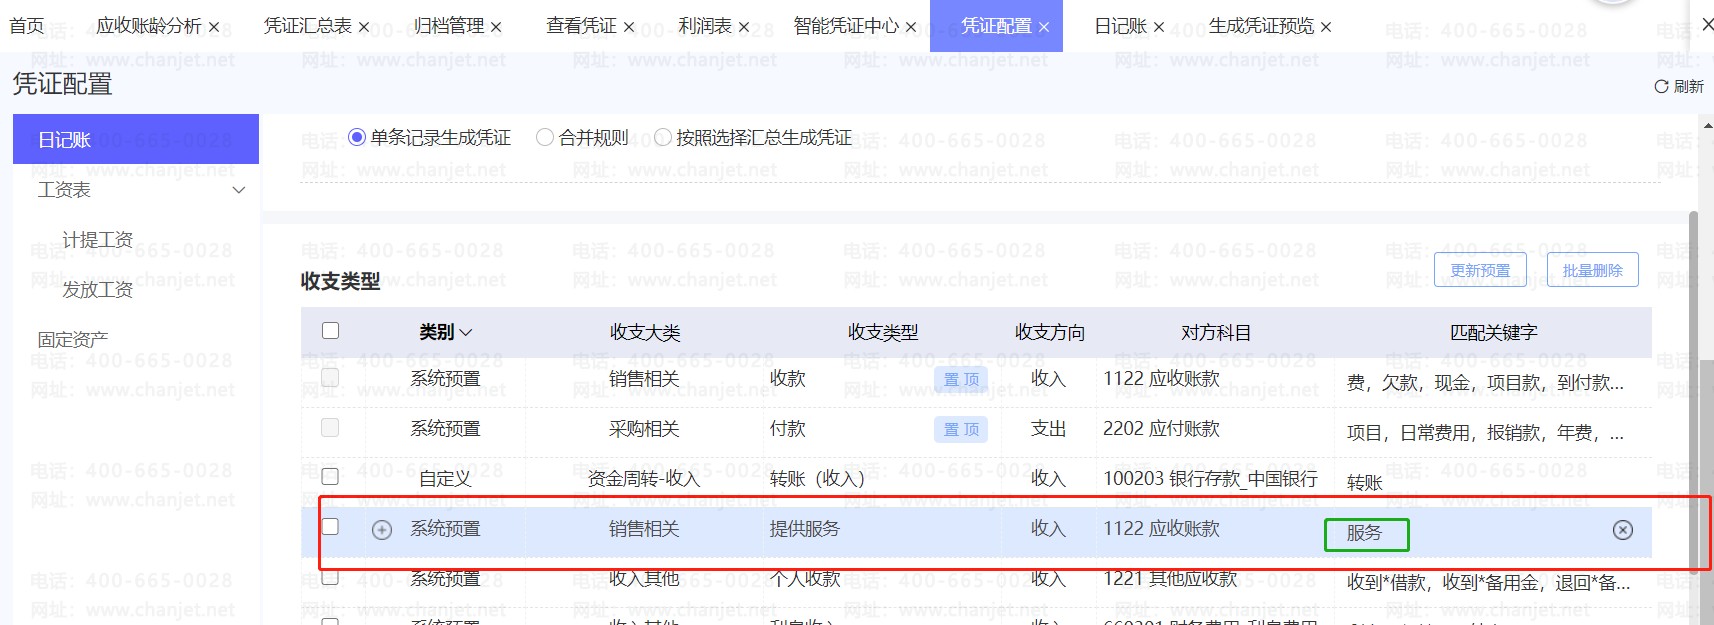This screenshot has height=625, width=1714.
Task: Expand the 工资表 sidebar section chevron
Action: click(239, 190)
